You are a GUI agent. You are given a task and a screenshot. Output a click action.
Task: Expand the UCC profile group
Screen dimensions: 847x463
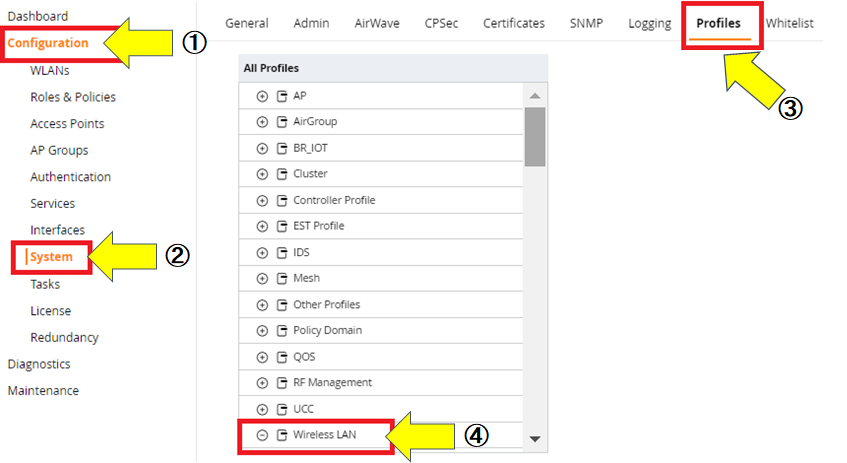click(262, 410)
